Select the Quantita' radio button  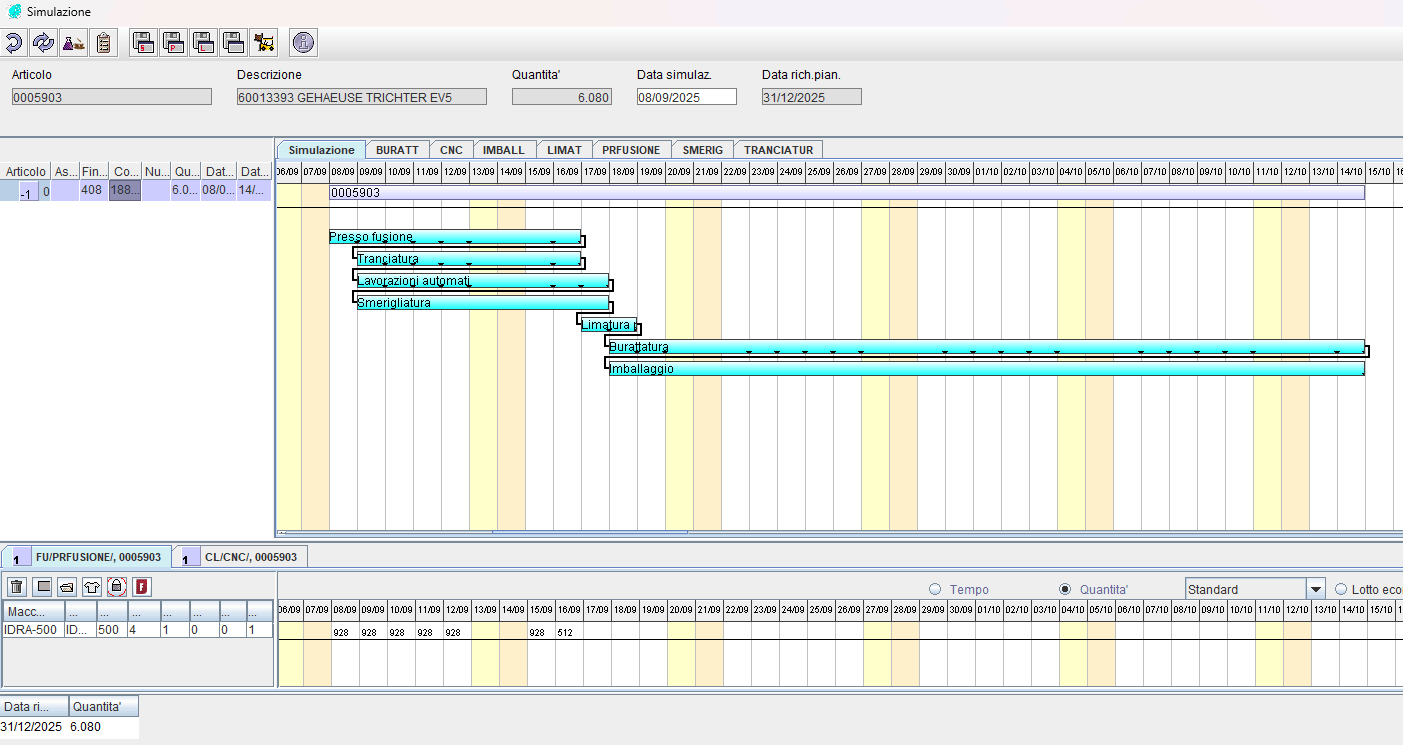(x=1064, y=589)
